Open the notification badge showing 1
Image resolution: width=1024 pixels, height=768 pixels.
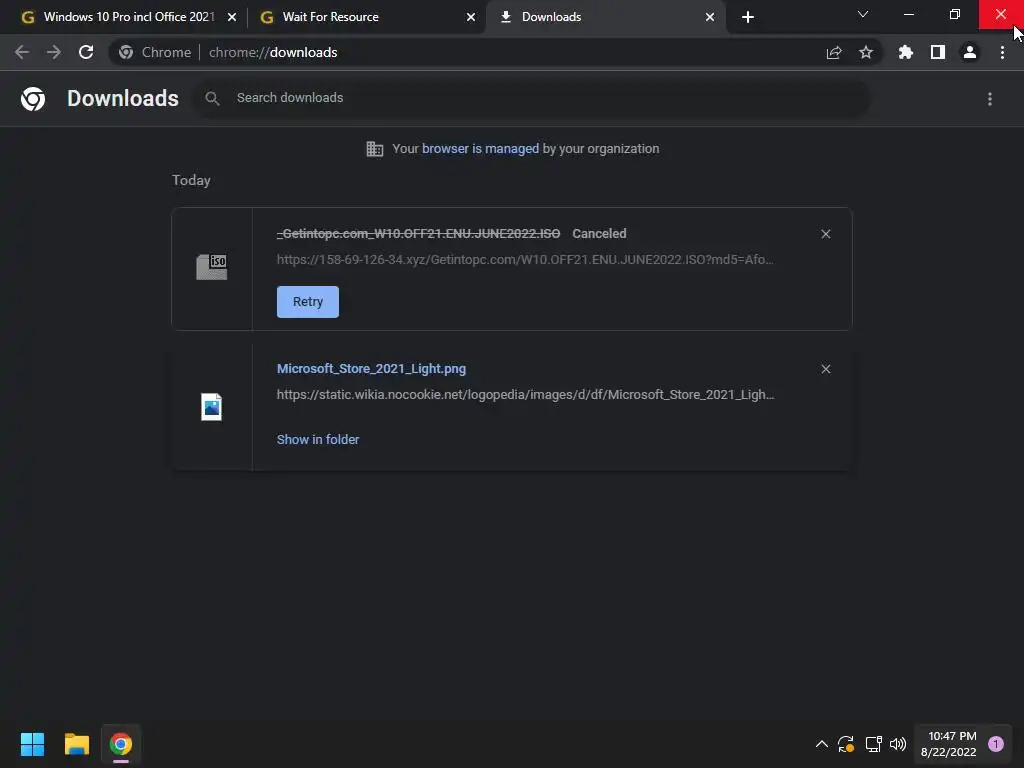coord(996,744)
